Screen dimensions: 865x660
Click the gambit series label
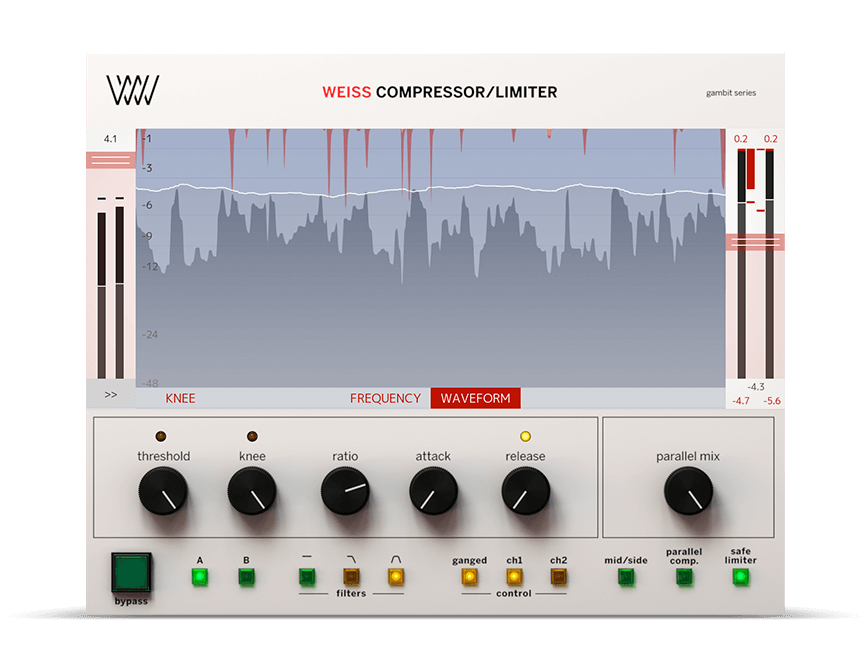tap(731, 93)
